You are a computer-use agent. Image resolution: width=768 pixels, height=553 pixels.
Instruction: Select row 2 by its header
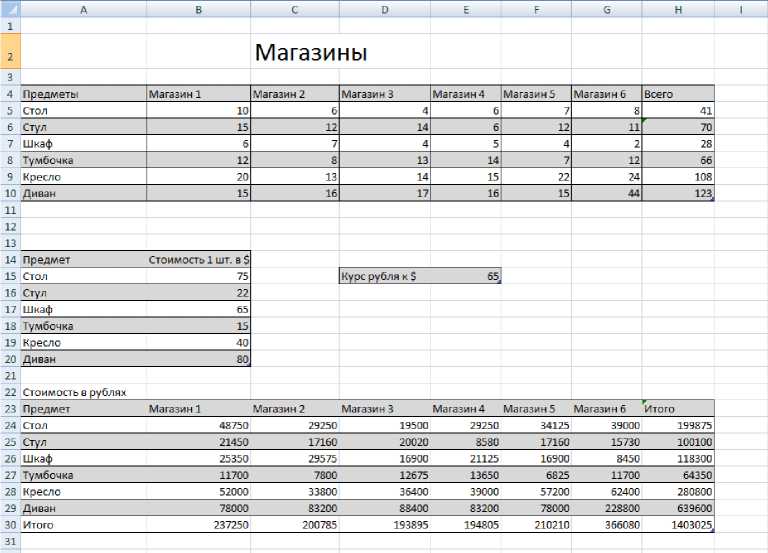click(9, 51)
